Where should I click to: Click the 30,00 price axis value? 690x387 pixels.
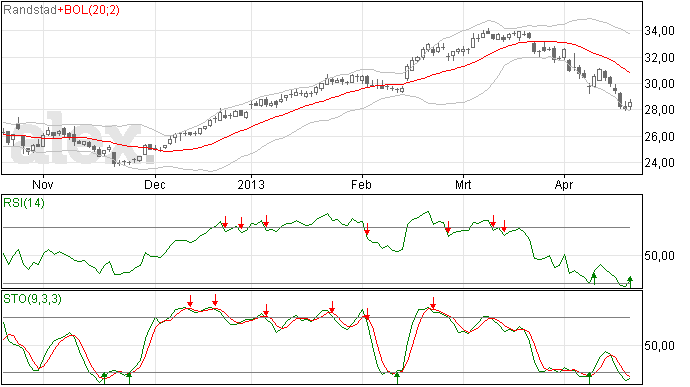tap(659, 84)
